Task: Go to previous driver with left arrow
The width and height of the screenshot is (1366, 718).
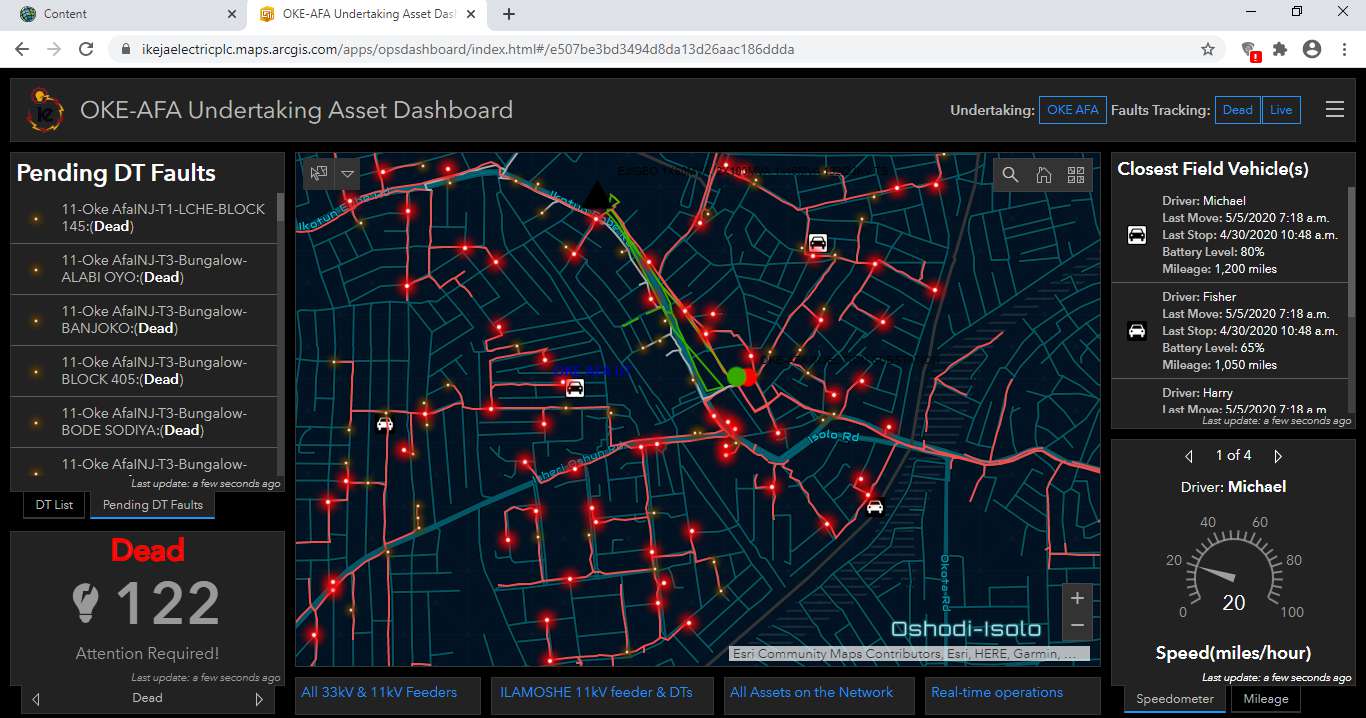Action: click(x=1188, y=455)
